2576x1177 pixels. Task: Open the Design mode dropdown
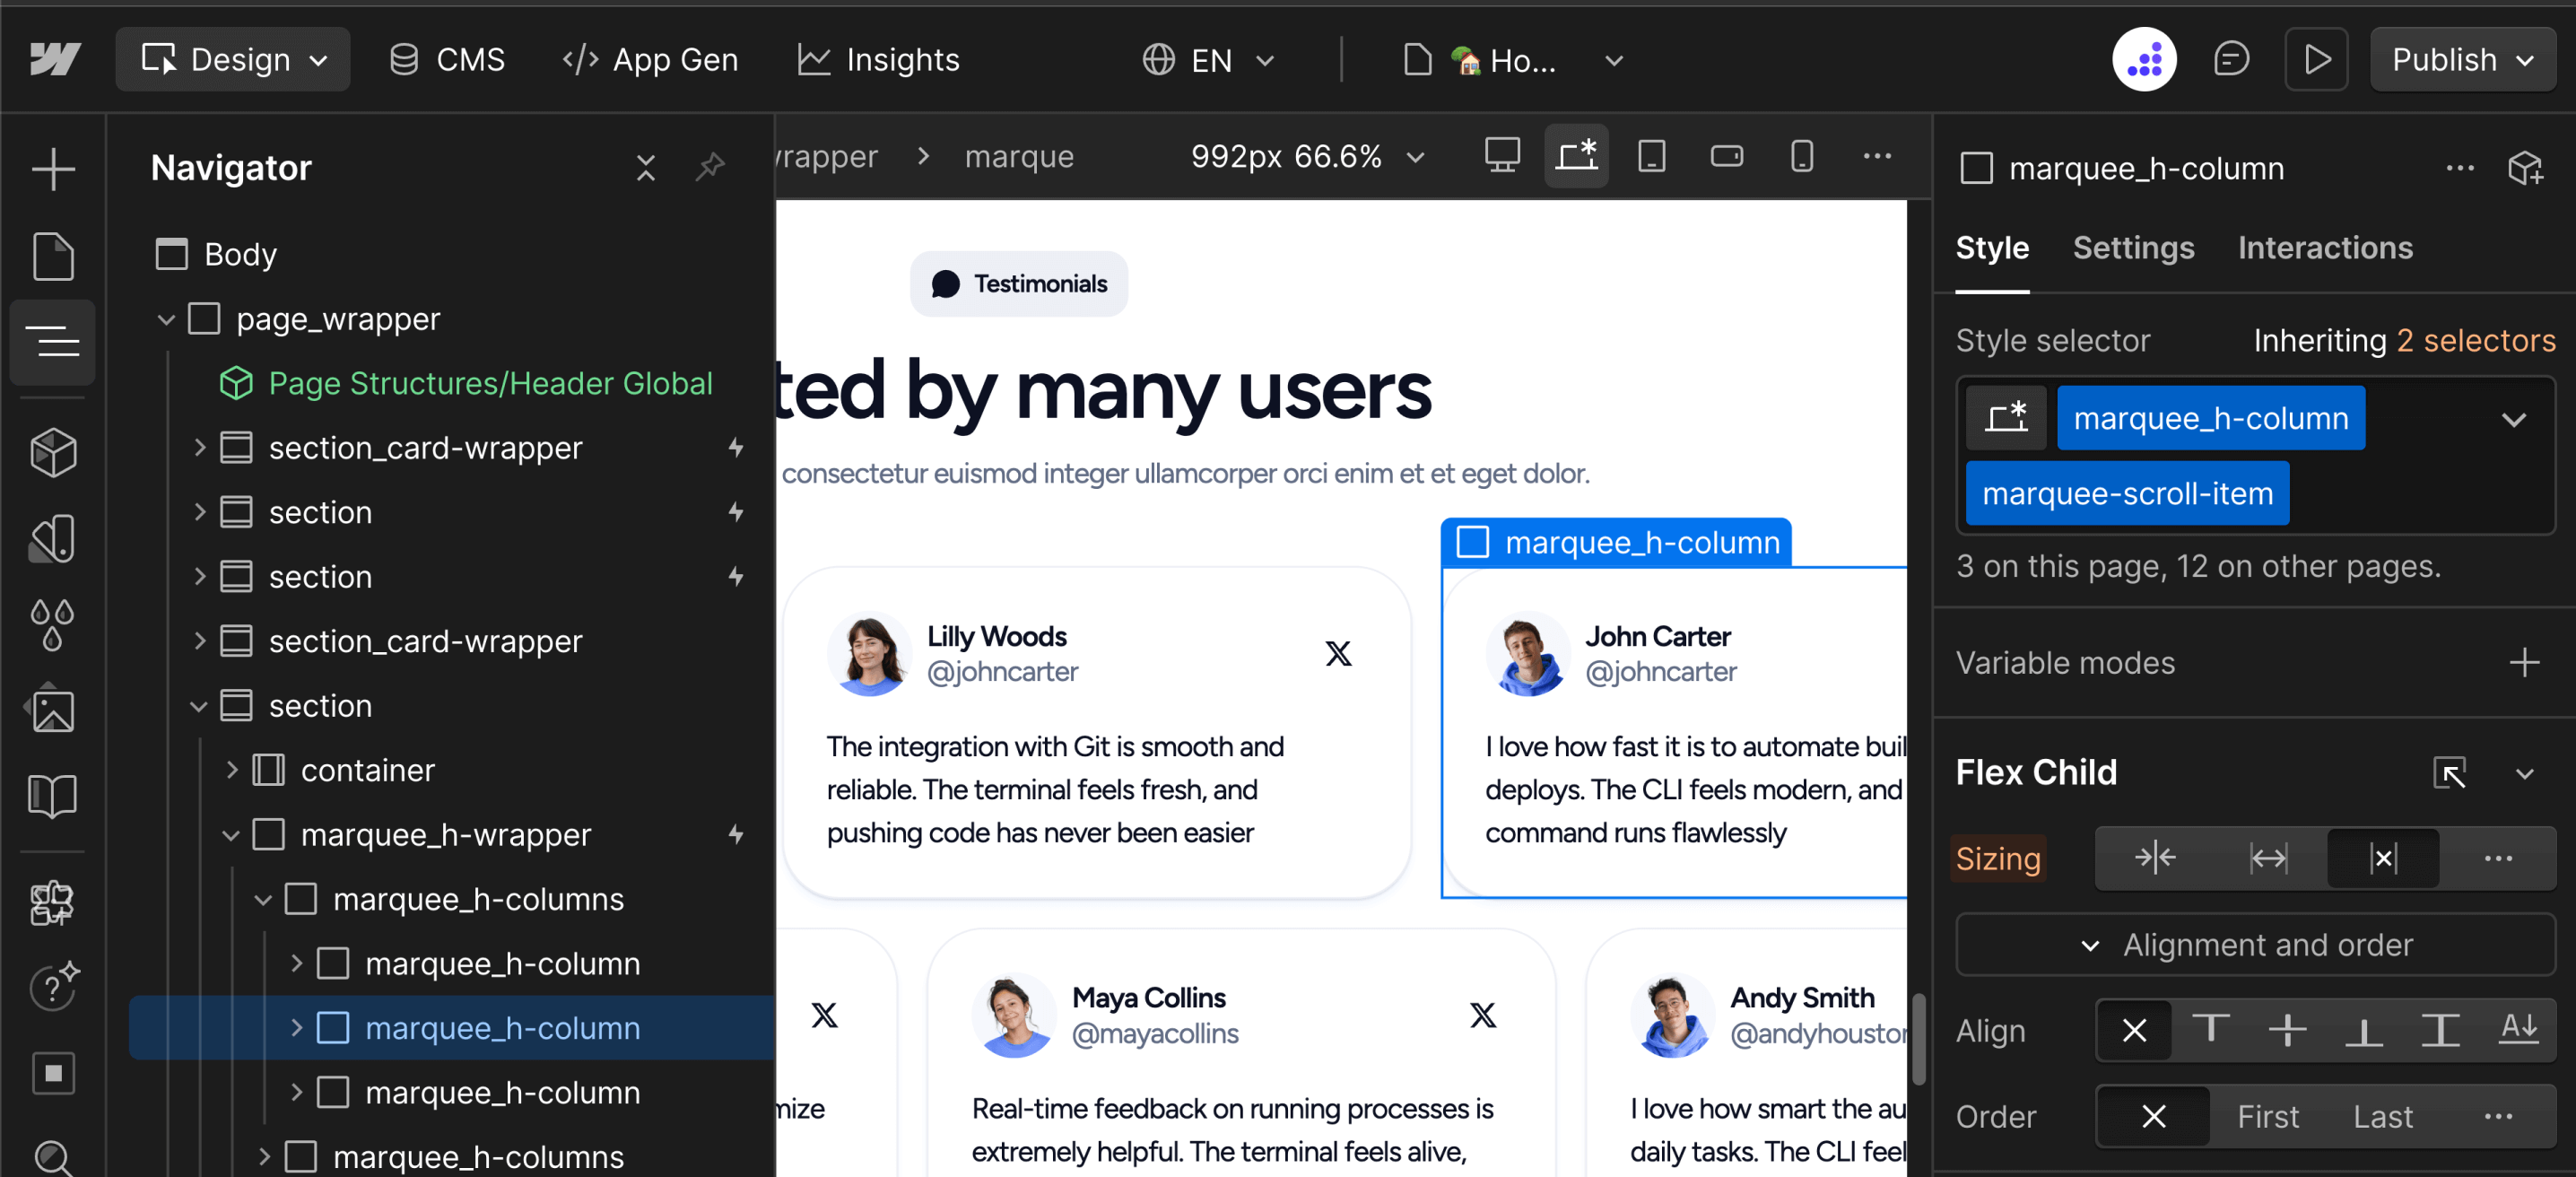pos(233,60)
